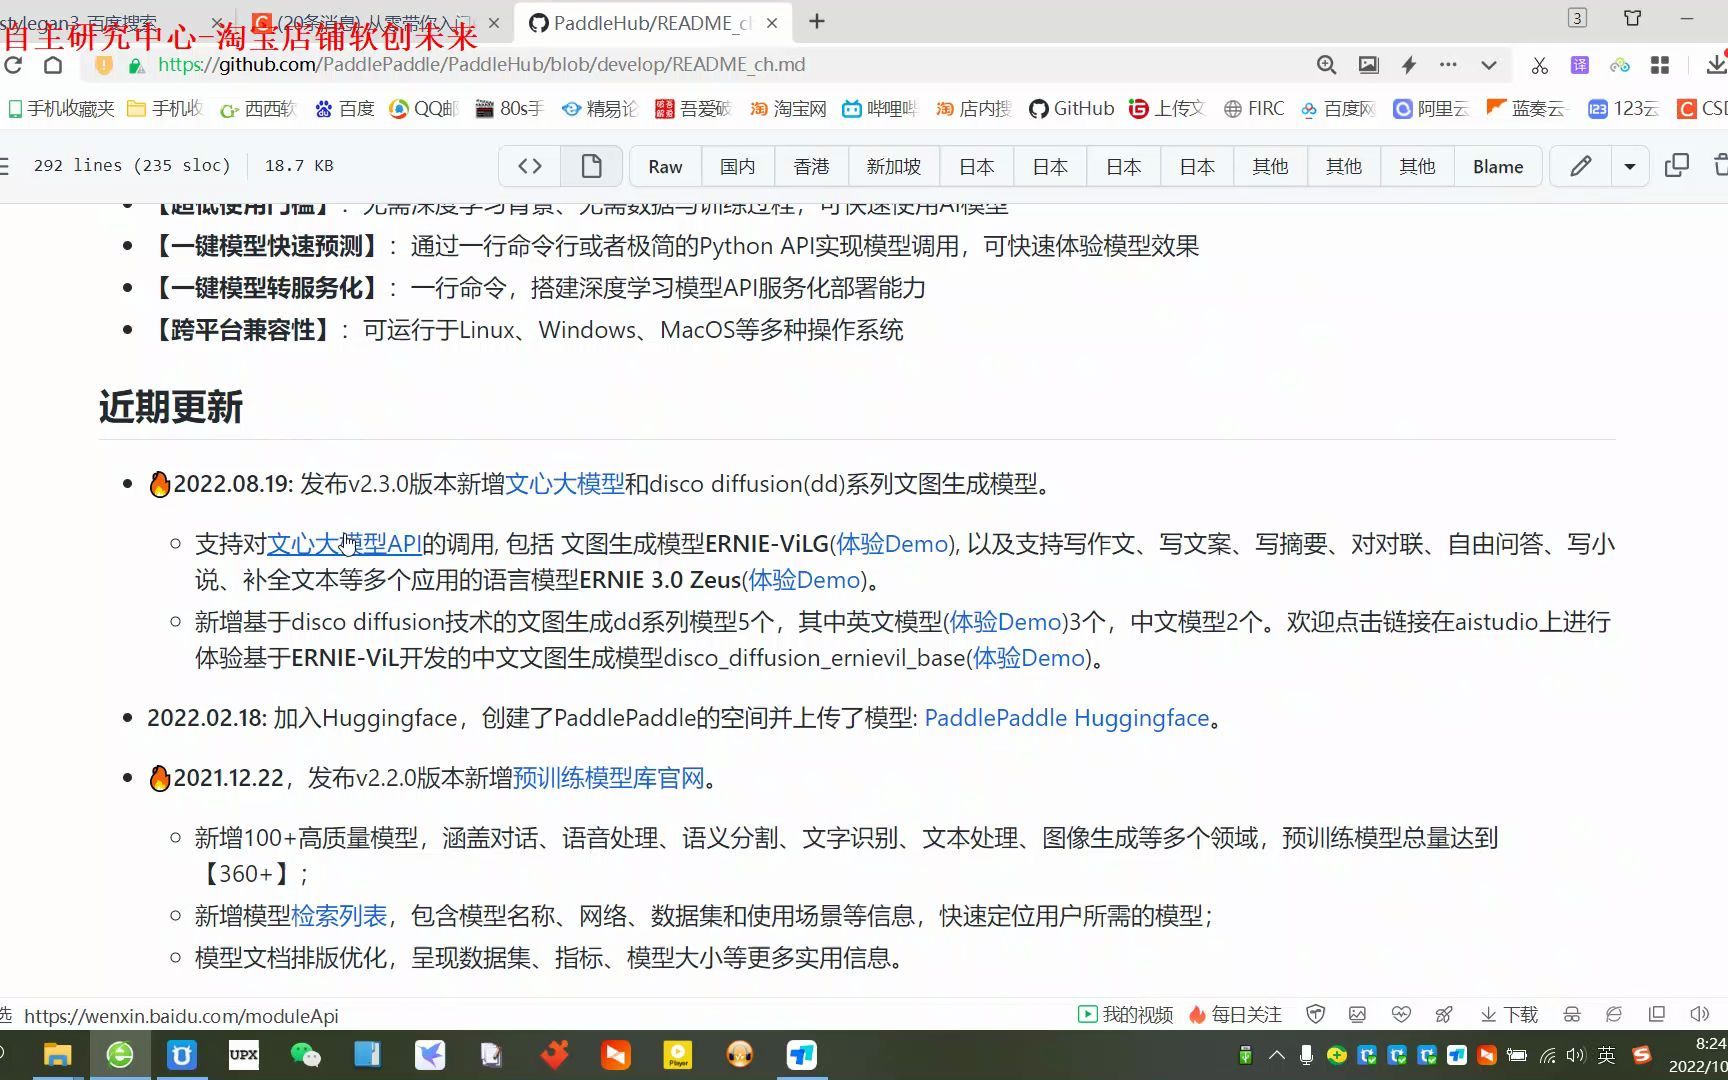The width and height of the screenshot is (1728, 1080).
Task: Open the Blame view
Action: pos(1498,166)
